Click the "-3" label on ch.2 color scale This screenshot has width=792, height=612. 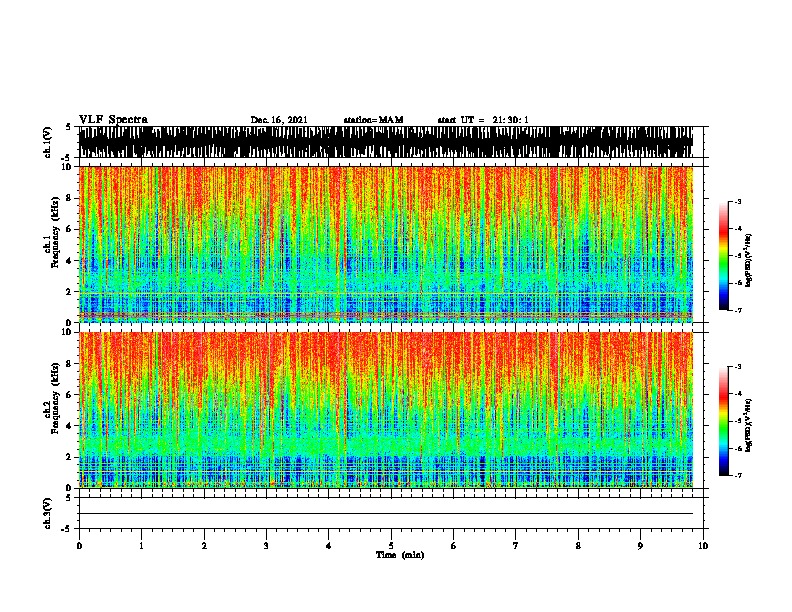(738, 367)
